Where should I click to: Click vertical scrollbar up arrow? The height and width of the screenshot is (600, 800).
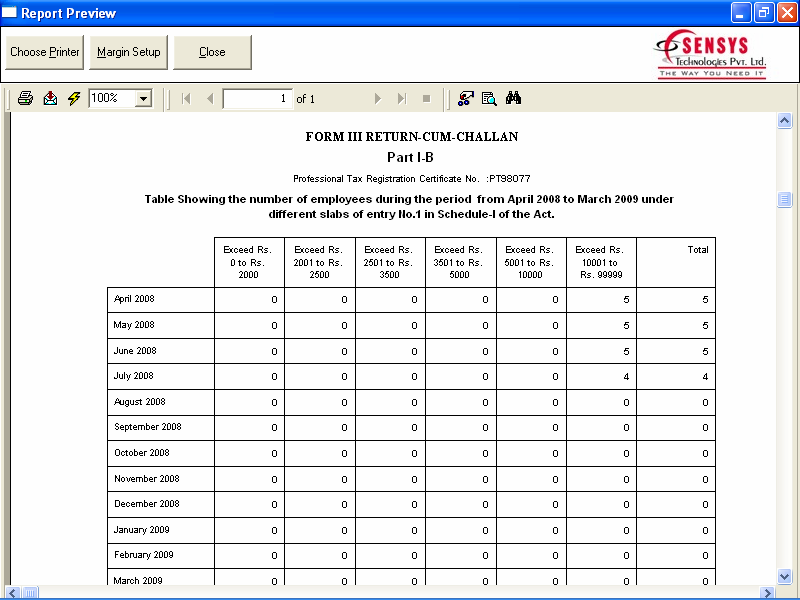click(x=784, y=121)
